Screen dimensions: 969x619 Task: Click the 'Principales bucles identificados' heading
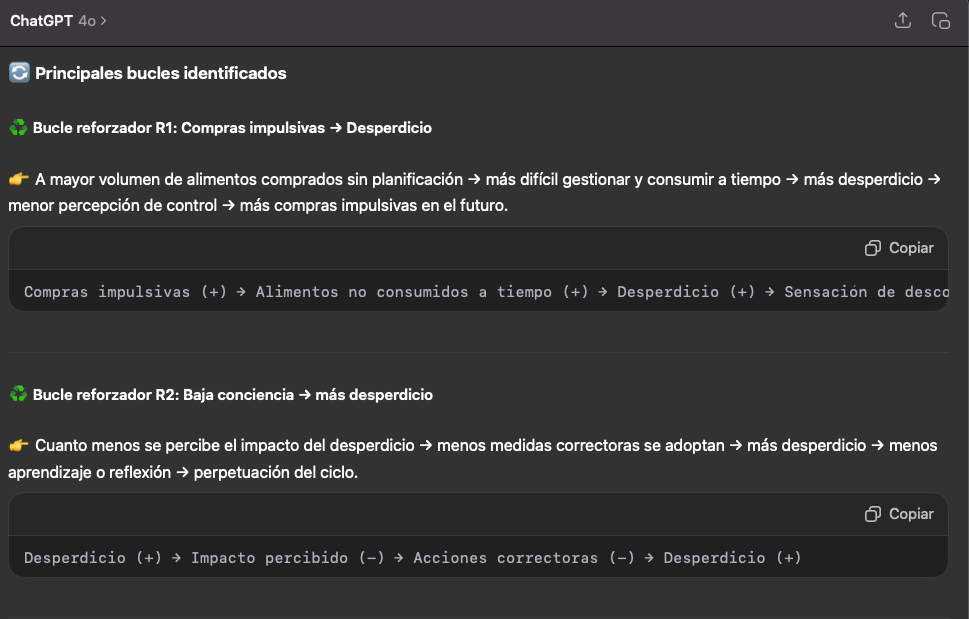(161, 73)
